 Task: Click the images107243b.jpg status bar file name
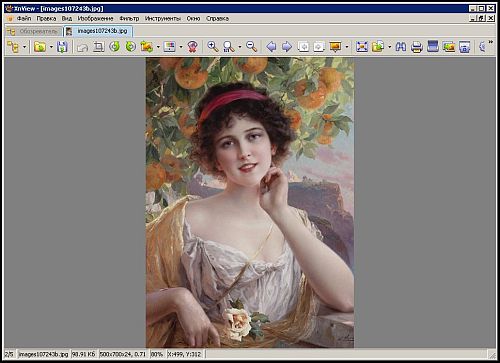tap(44, 354)
